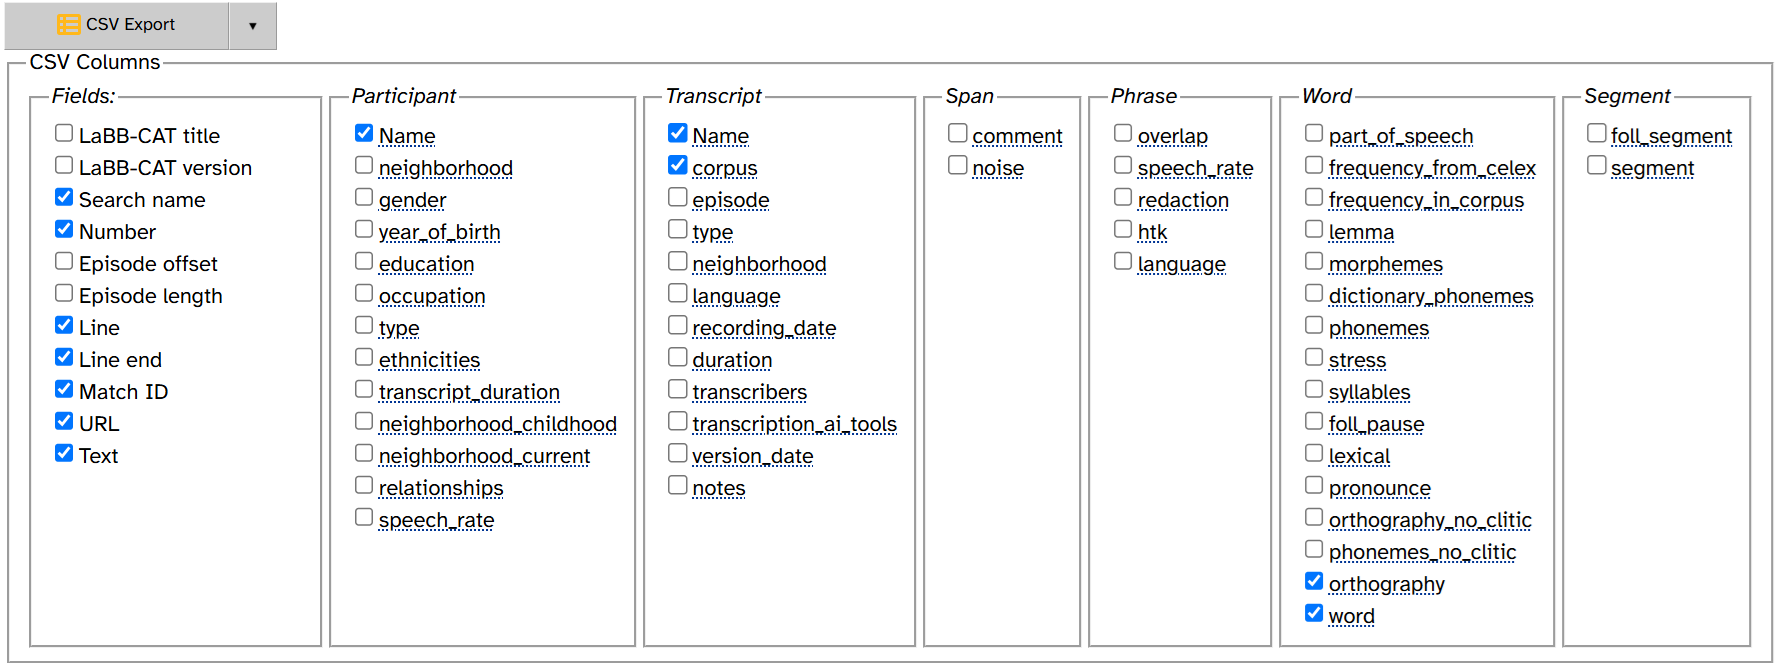Select the Phrase speech_rate checkbox
Viewport: 1777px width, 663px height.
[x=1123, y=165]
